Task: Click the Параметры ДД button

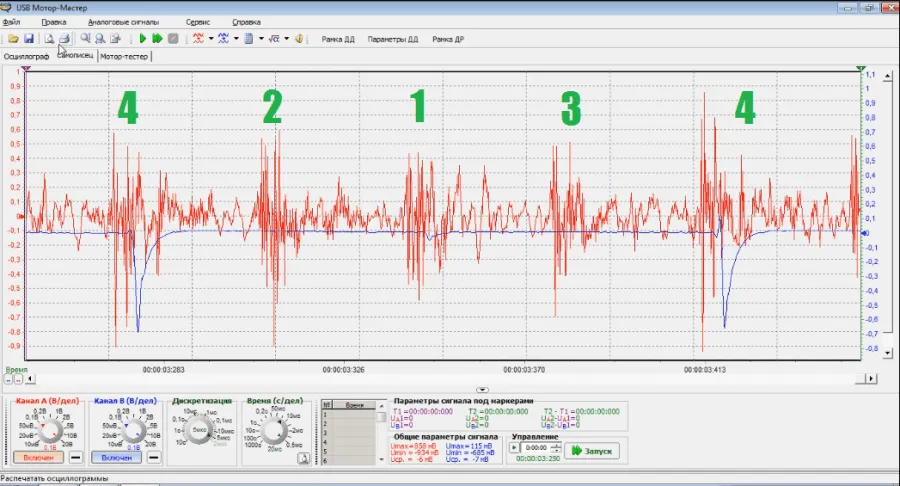Action: click(x=393, y=39)
